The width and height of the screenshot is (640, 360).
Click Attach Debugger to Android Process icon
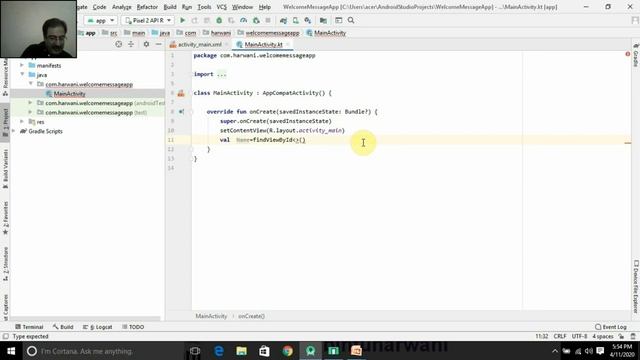point(256,20)
